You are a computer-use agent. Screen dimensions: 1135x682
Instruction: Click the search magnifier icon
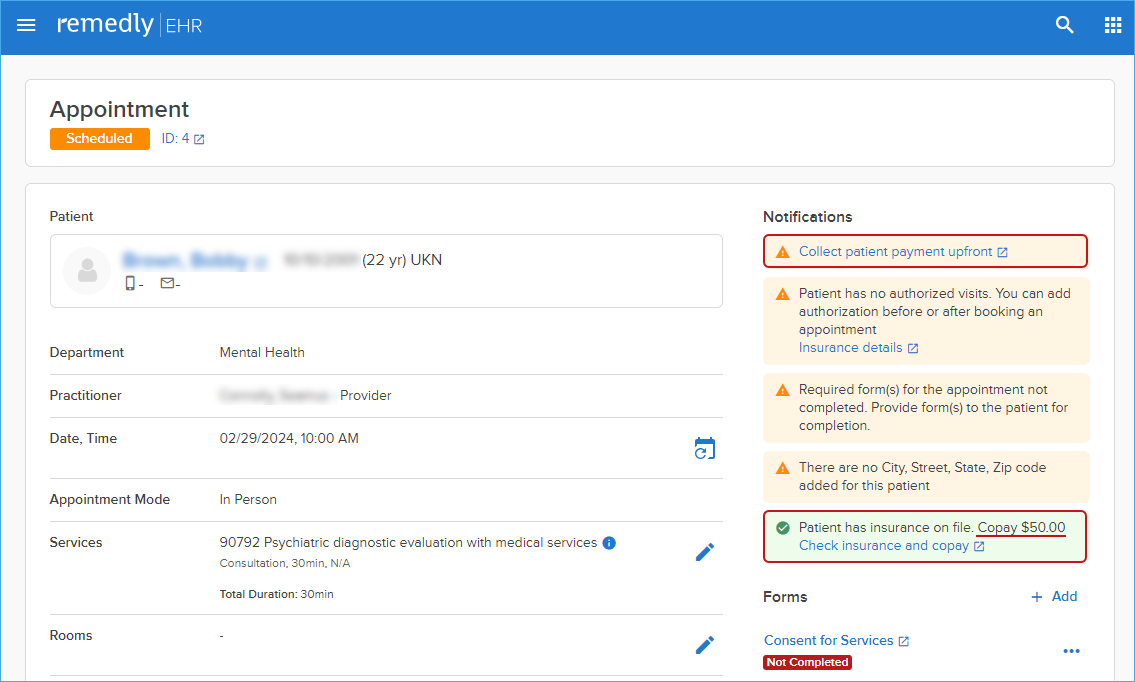pos(1064,25)
